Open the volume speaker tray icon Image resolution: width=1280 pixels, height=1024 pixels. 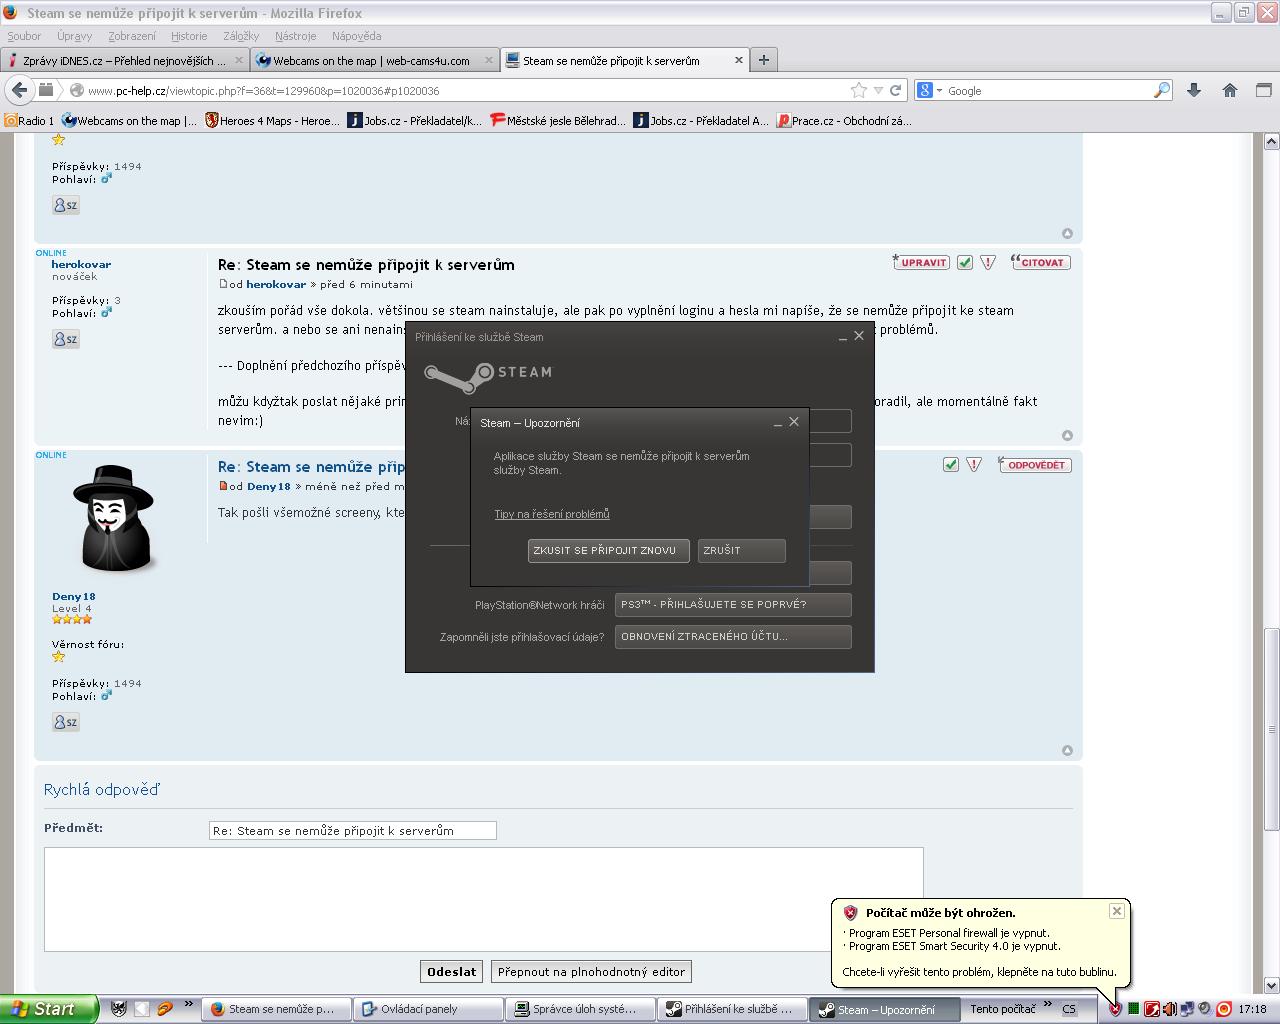coord(1169,1009)
